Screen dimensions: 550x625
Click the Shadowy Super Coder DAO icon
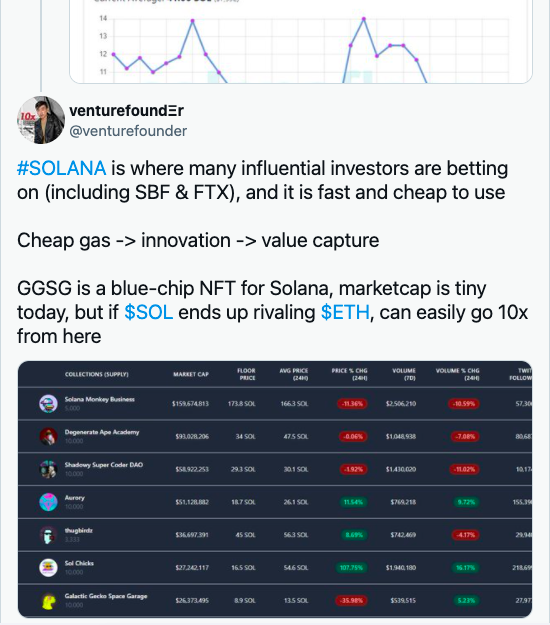coord(48,469)
